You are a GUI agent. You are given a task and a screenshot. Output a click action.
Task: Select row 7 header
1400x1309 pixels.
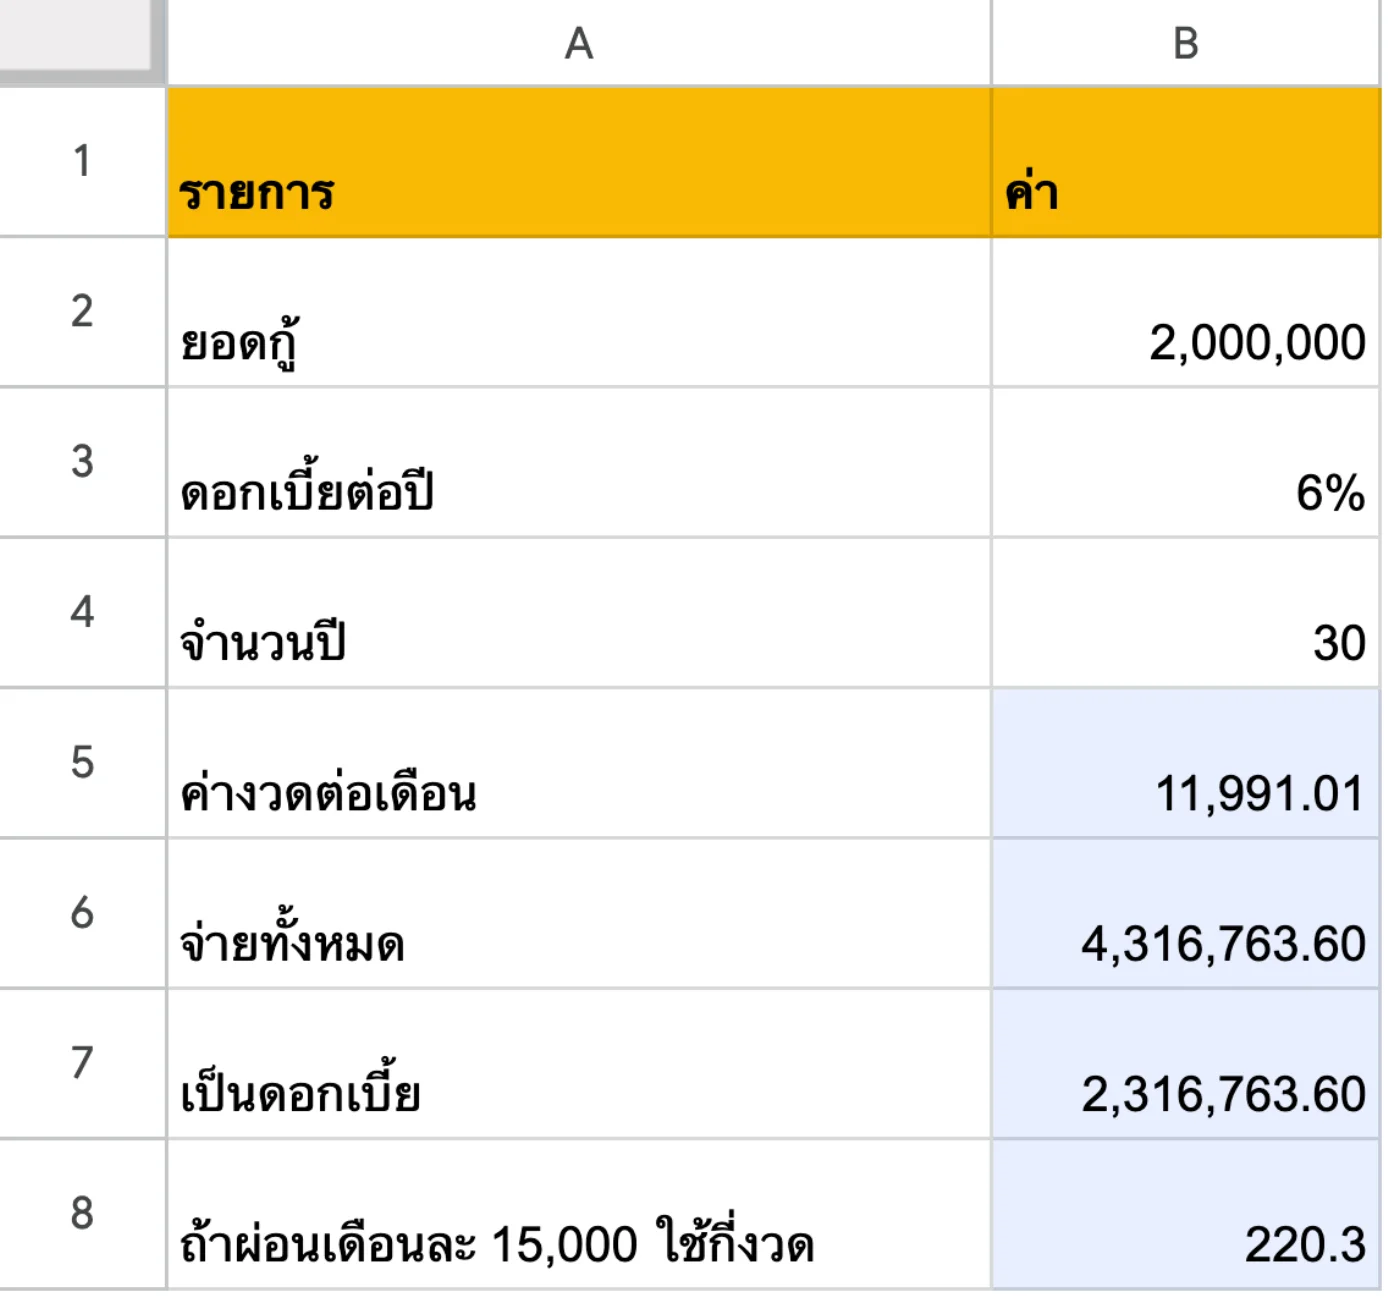[82, 1063]
